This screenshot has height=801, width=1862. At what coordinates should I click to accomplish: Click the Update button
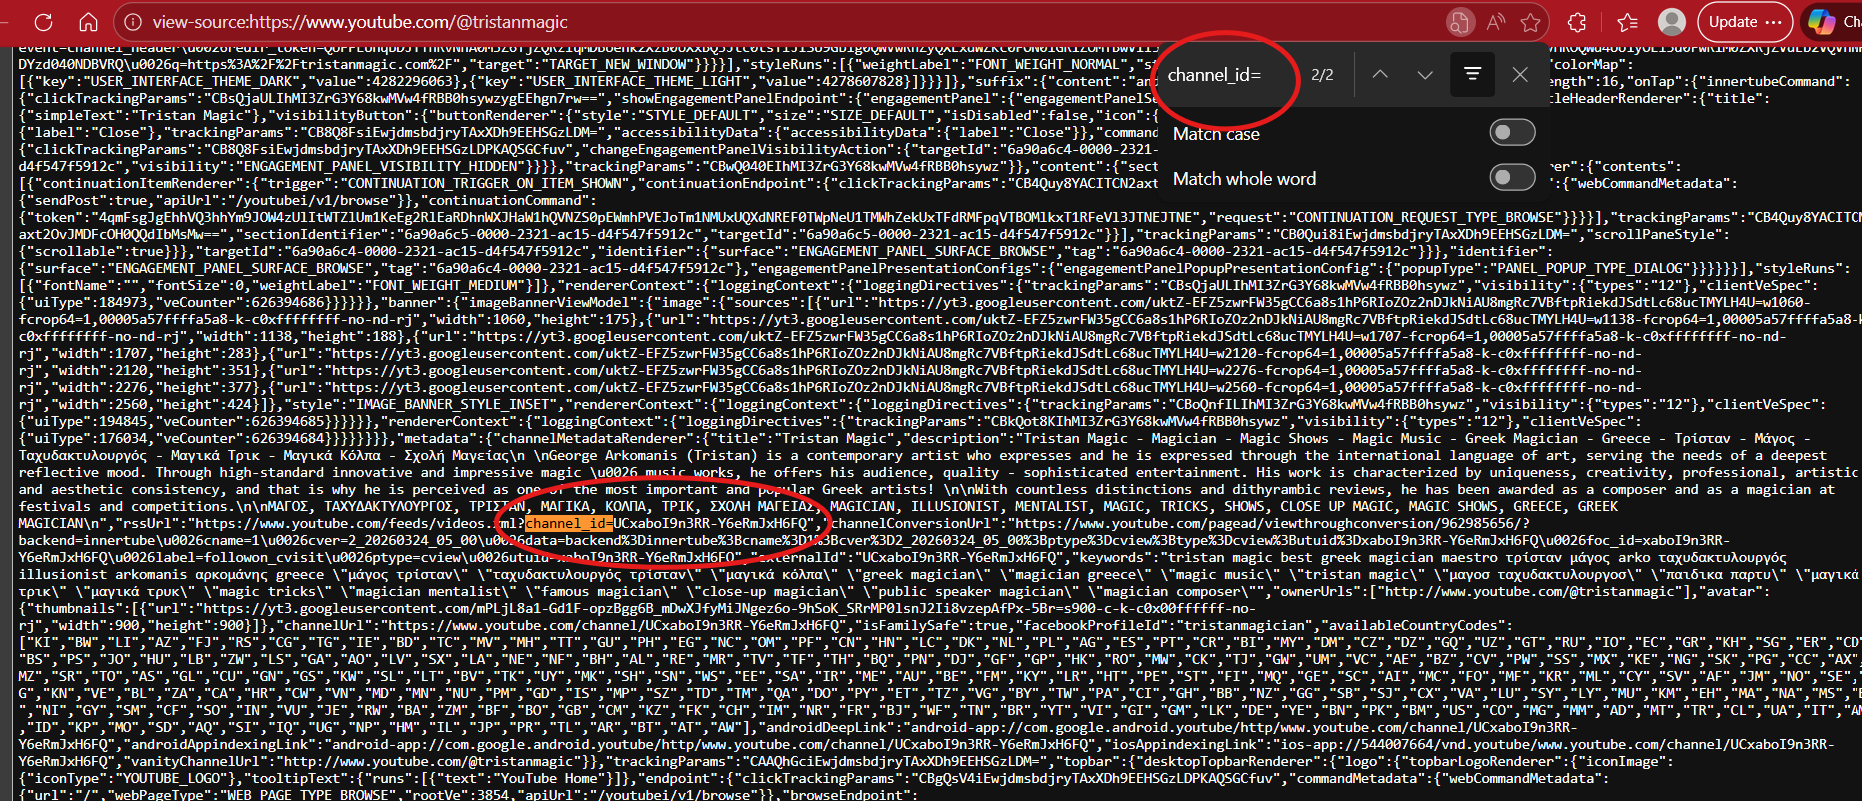click(x=1746, y=22)
